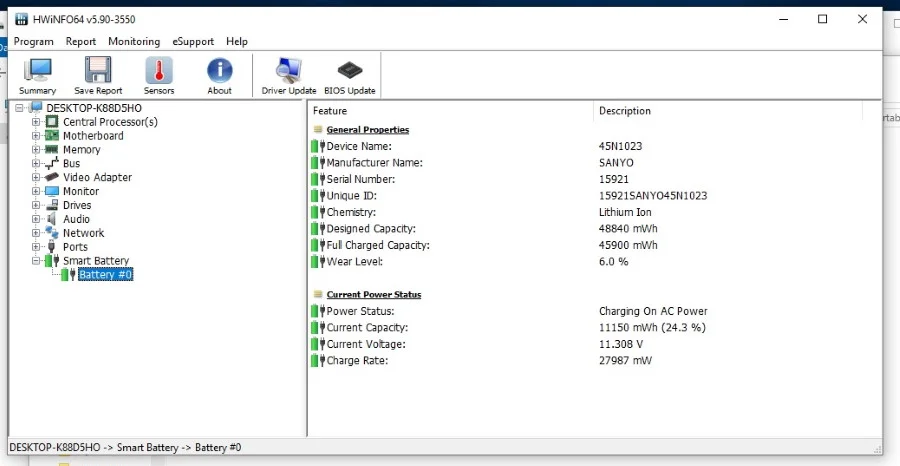Select the Battery #0 tree item
900x466 pixels.
[106, 274]
